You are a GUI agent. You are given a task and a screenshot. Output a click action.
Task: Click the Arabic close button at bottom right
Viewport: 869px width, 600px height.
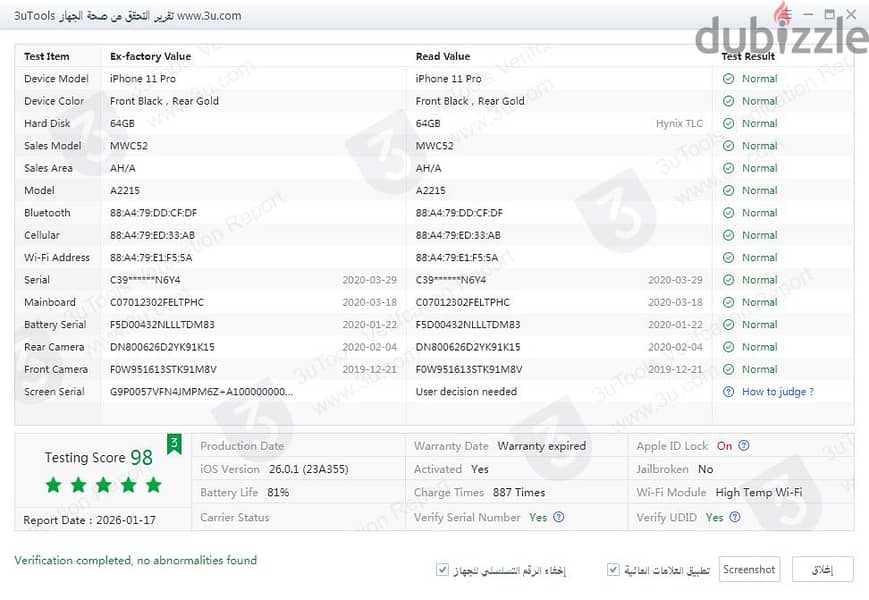point(822,570)
